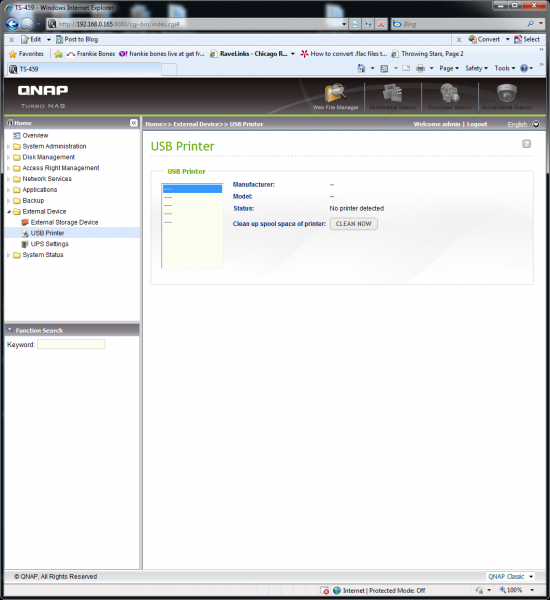Click Add to Favorites Bar star icon
Viewport: 550px width, 600px height.
(x=58, y=54)
